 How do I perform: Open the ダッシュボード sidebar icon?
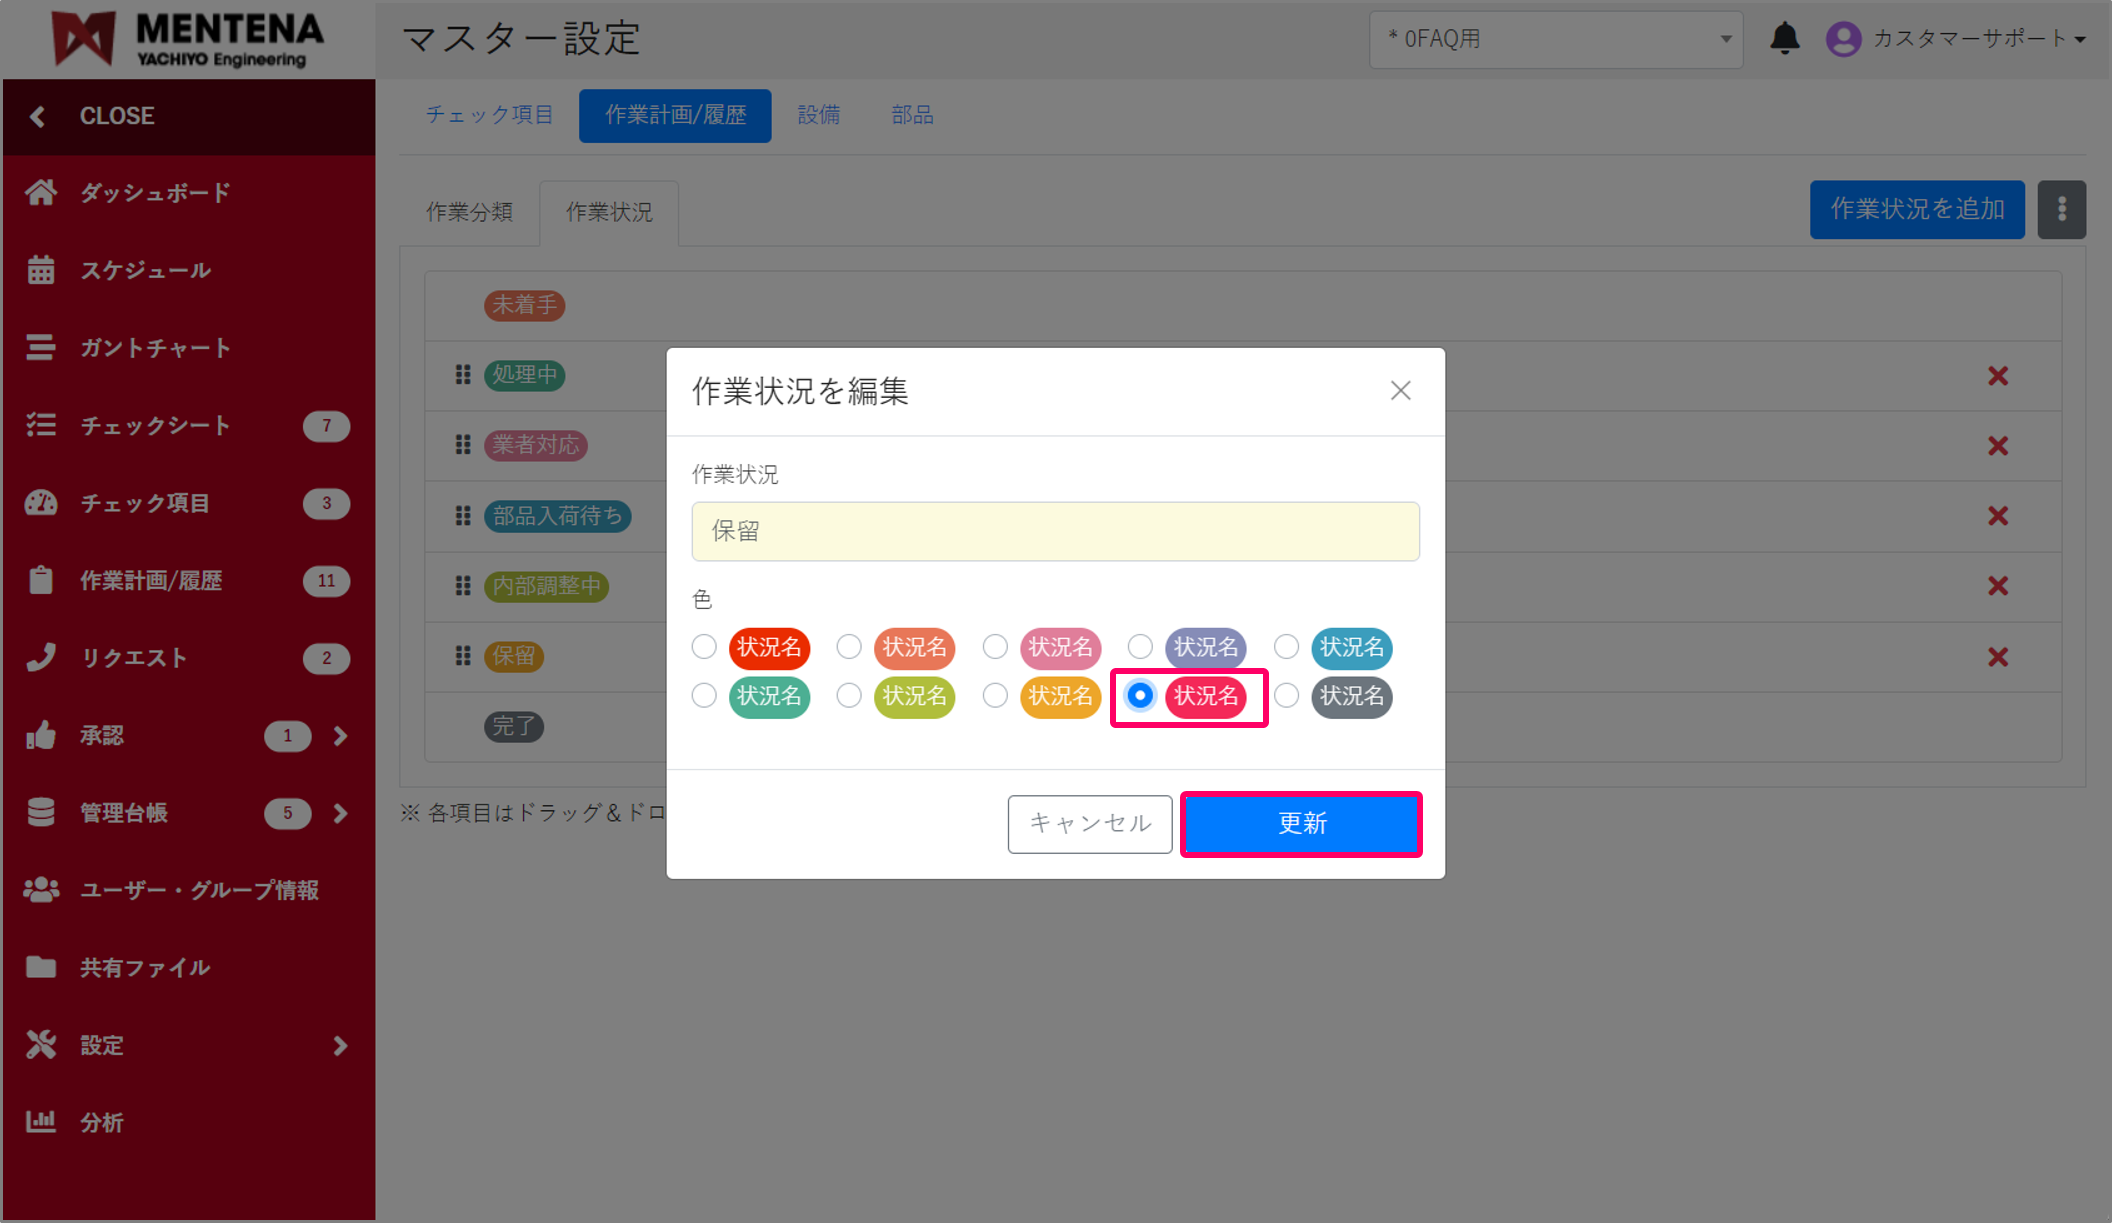[41, 192]
